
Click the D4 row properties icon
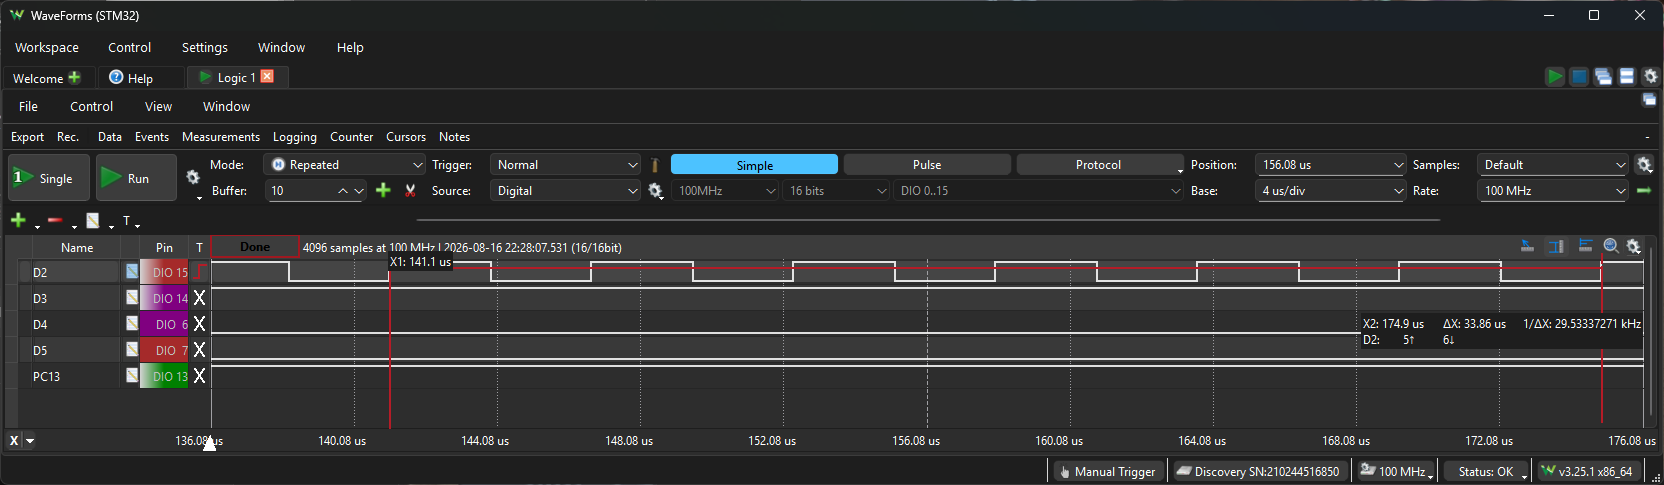132,323
